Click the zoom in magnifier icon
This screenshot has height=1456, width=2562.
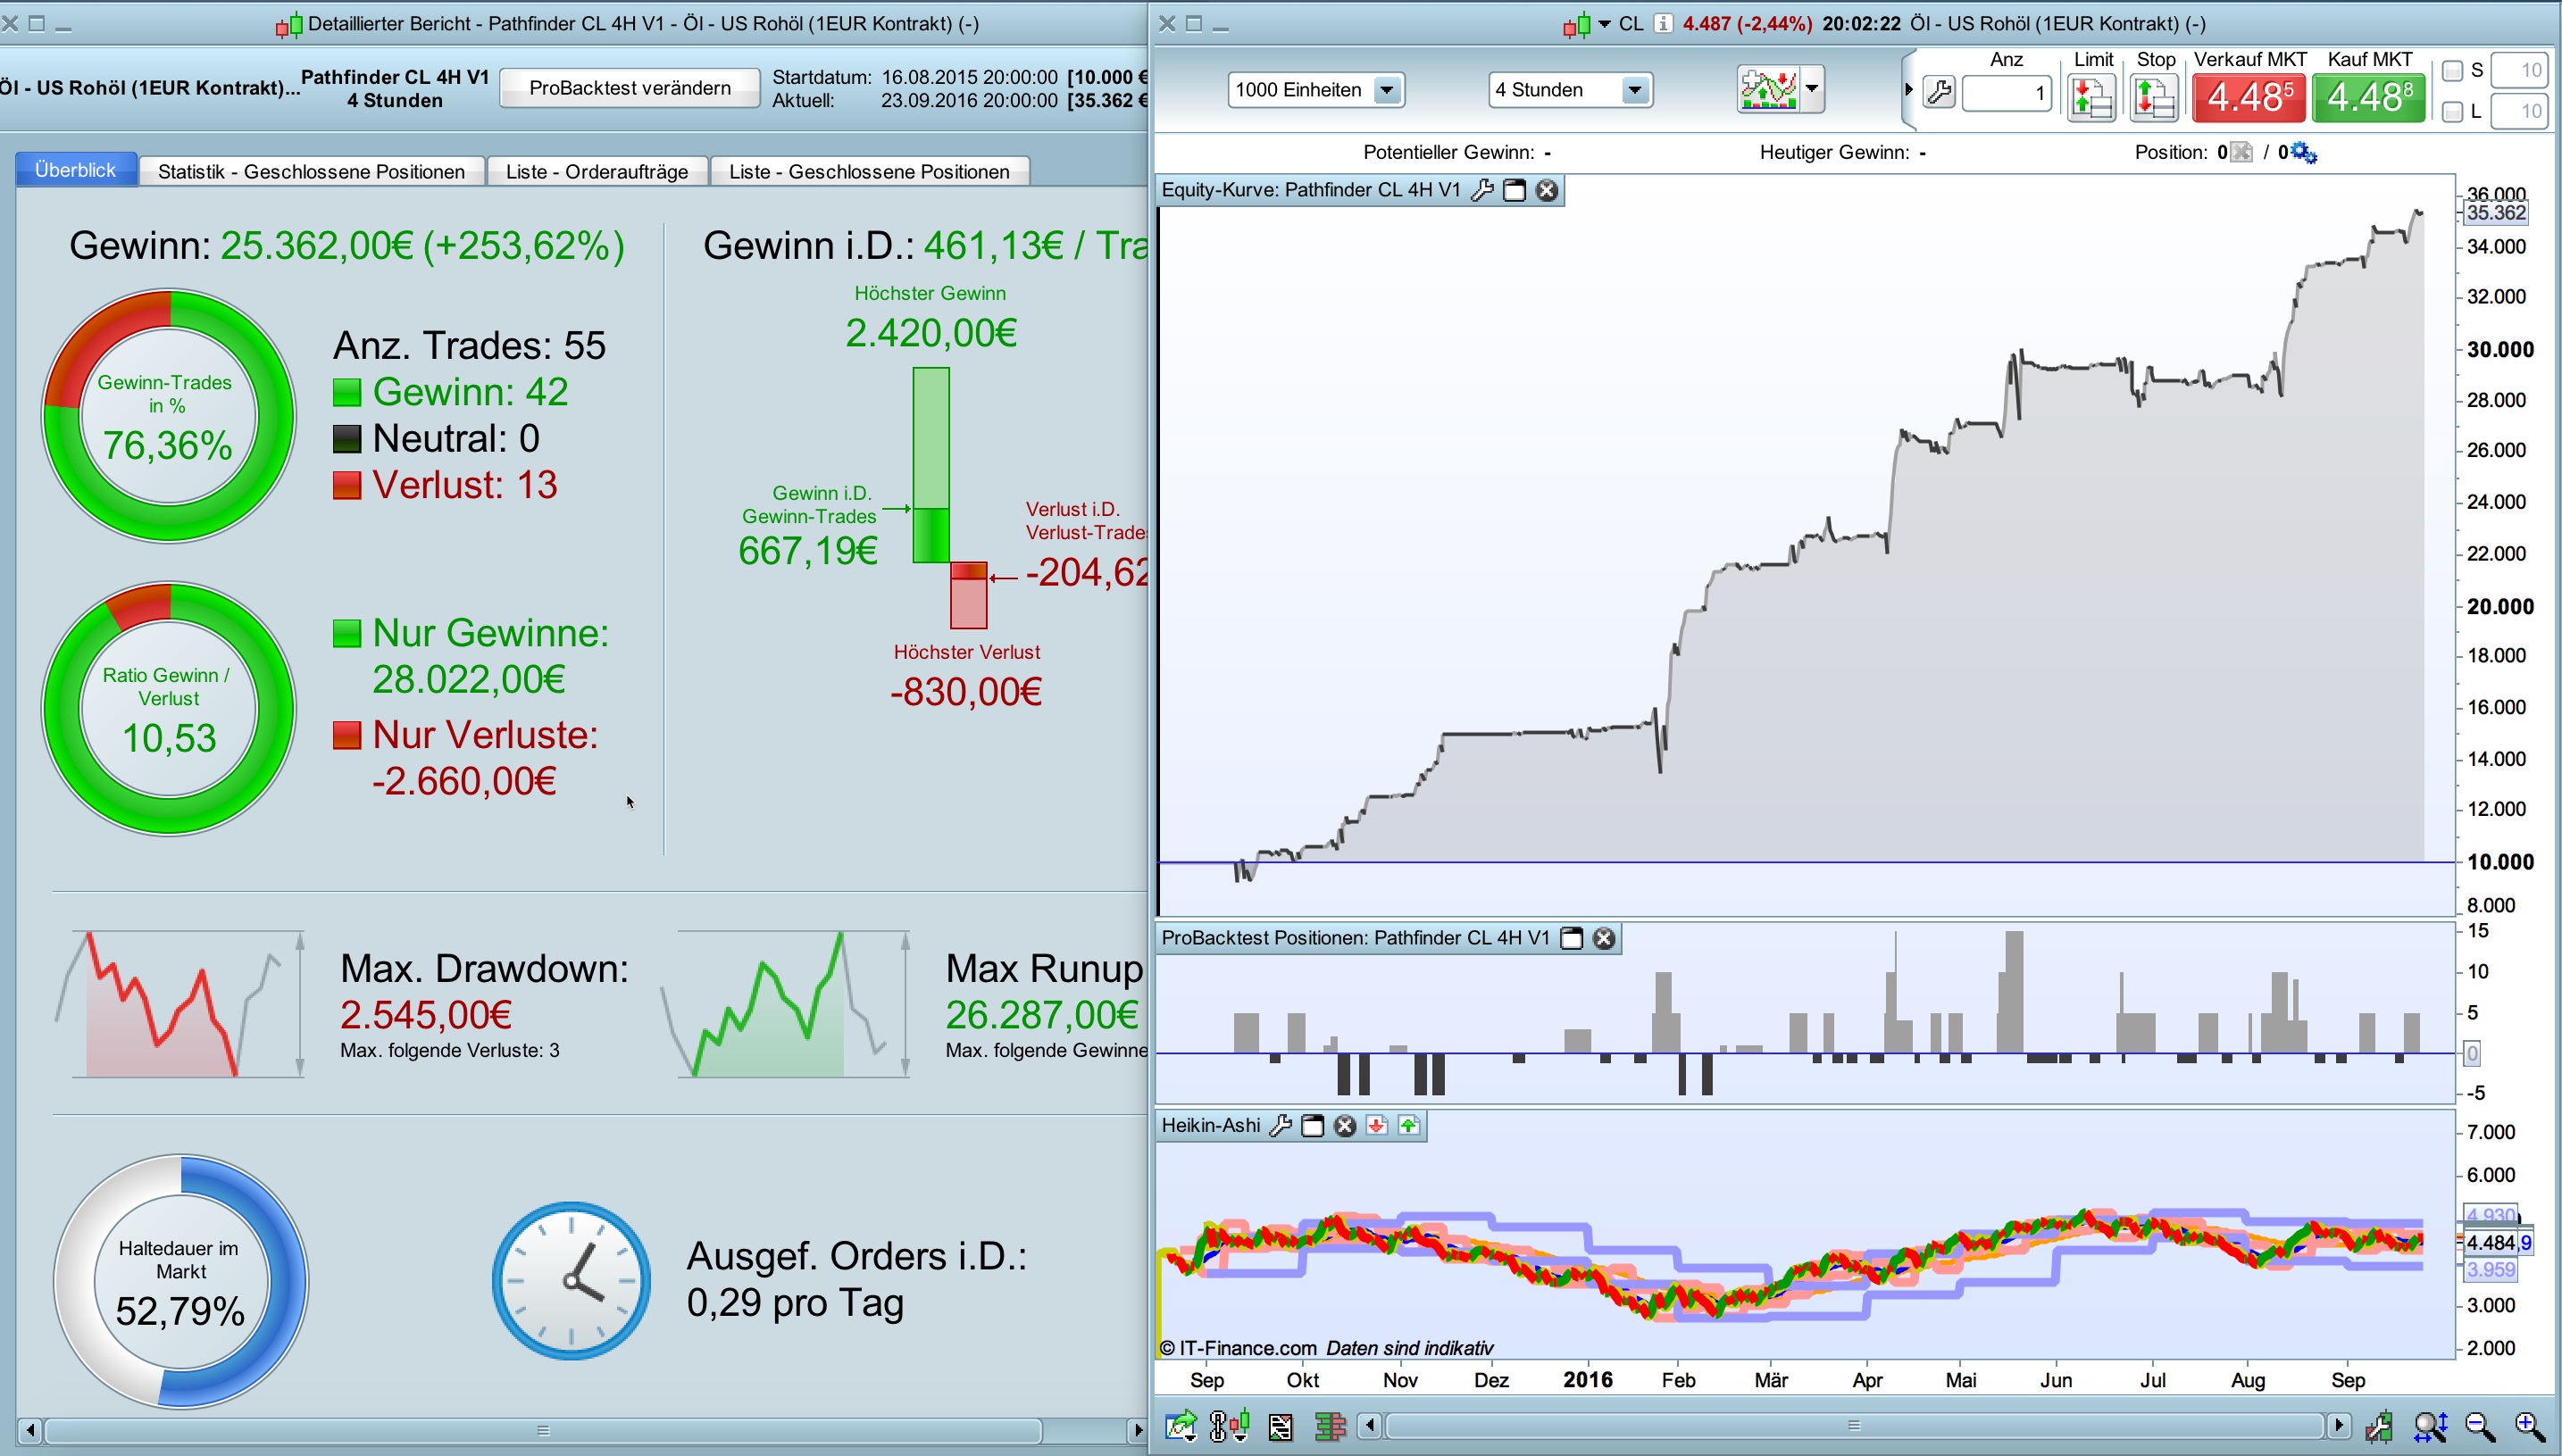[2529, 1426]
